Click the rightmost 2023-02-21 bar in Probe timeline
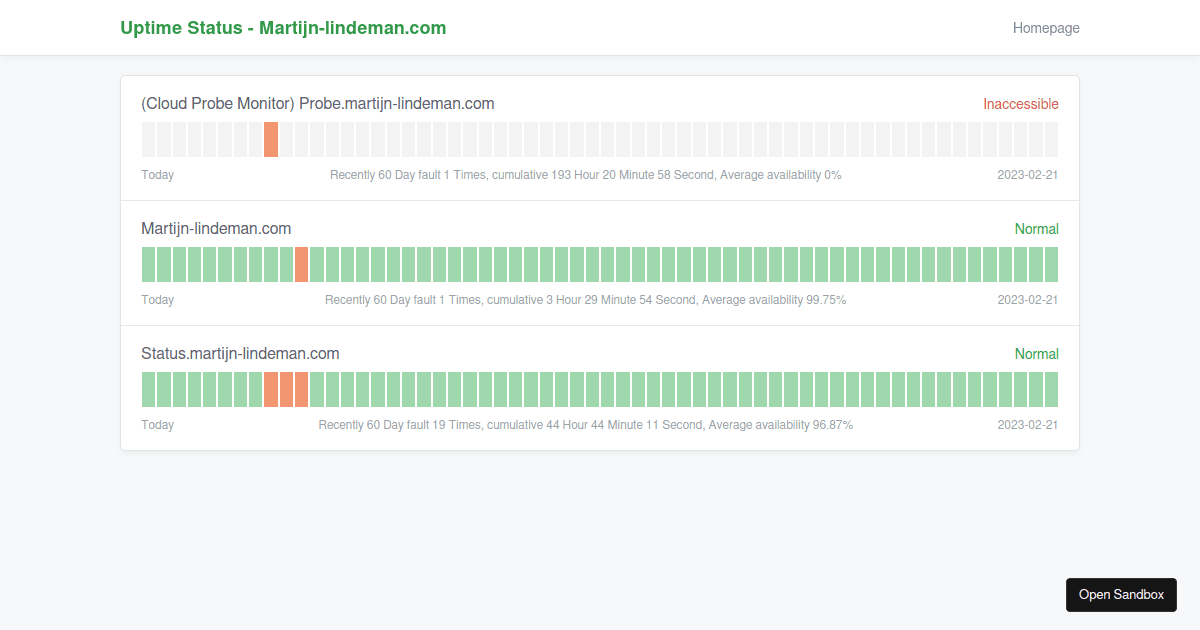1200x630 pixels. point(1052,138)
